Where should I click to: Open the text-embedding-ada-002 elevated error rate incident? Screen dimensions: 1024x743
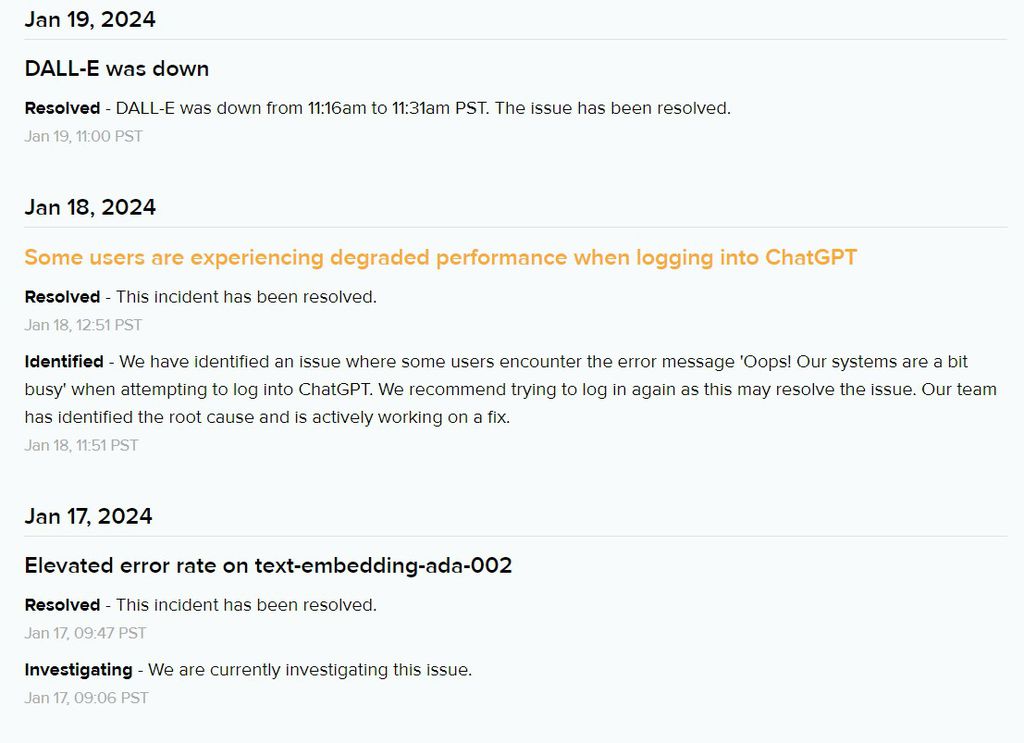(268, 566)
